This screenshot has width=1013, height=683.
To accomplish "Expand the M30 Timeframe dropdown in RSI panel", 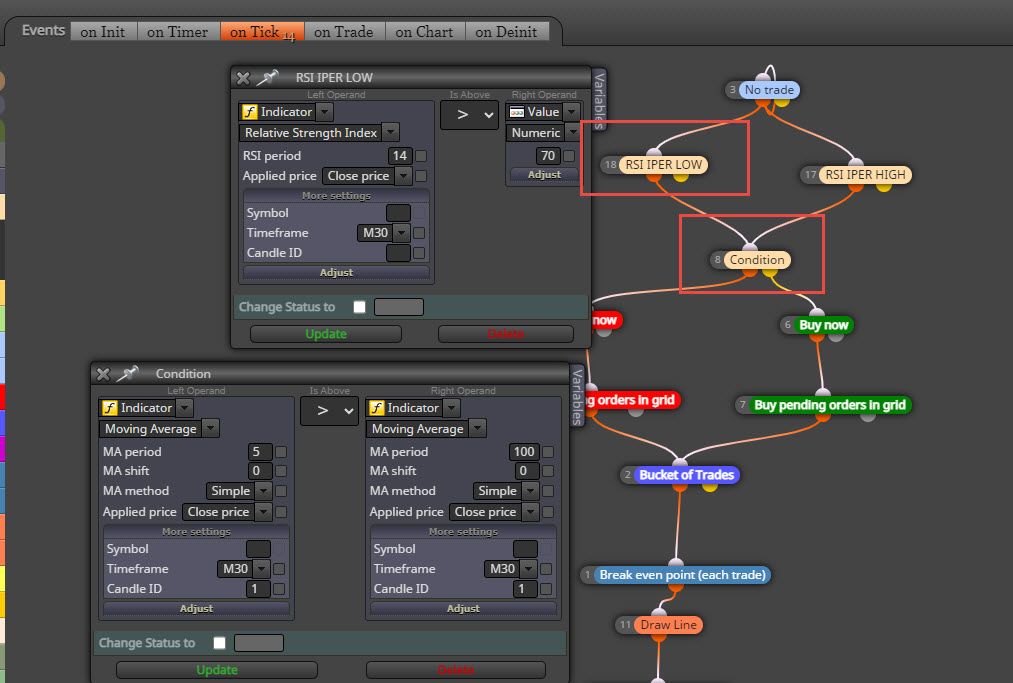I will pyautogui.click(x=401, y=233).
